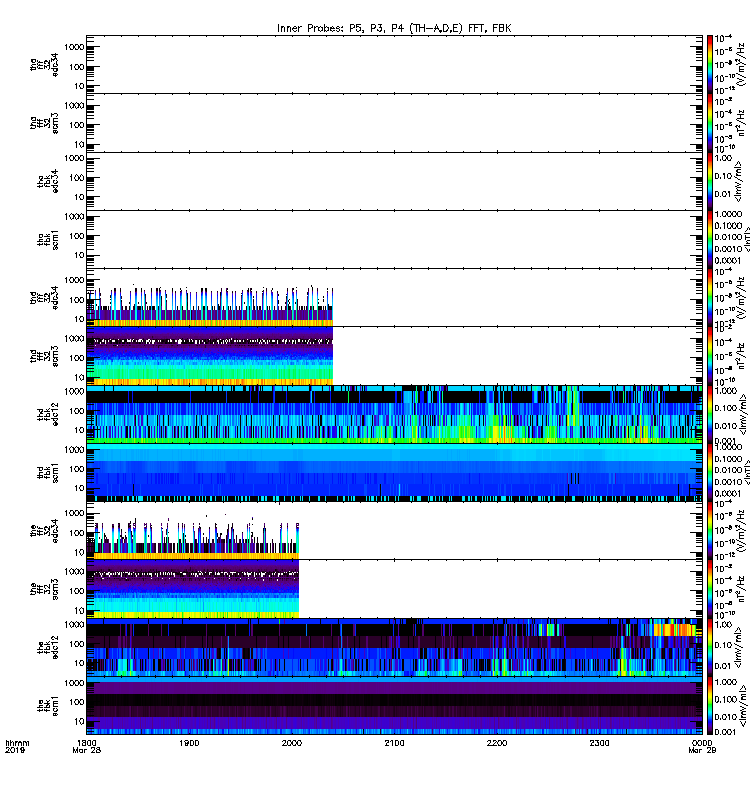Click the empty tha fbk scm1 spectrogram panel
Image resolution: width=750 pixels, height=800 pixels.
tap(394, 239)
